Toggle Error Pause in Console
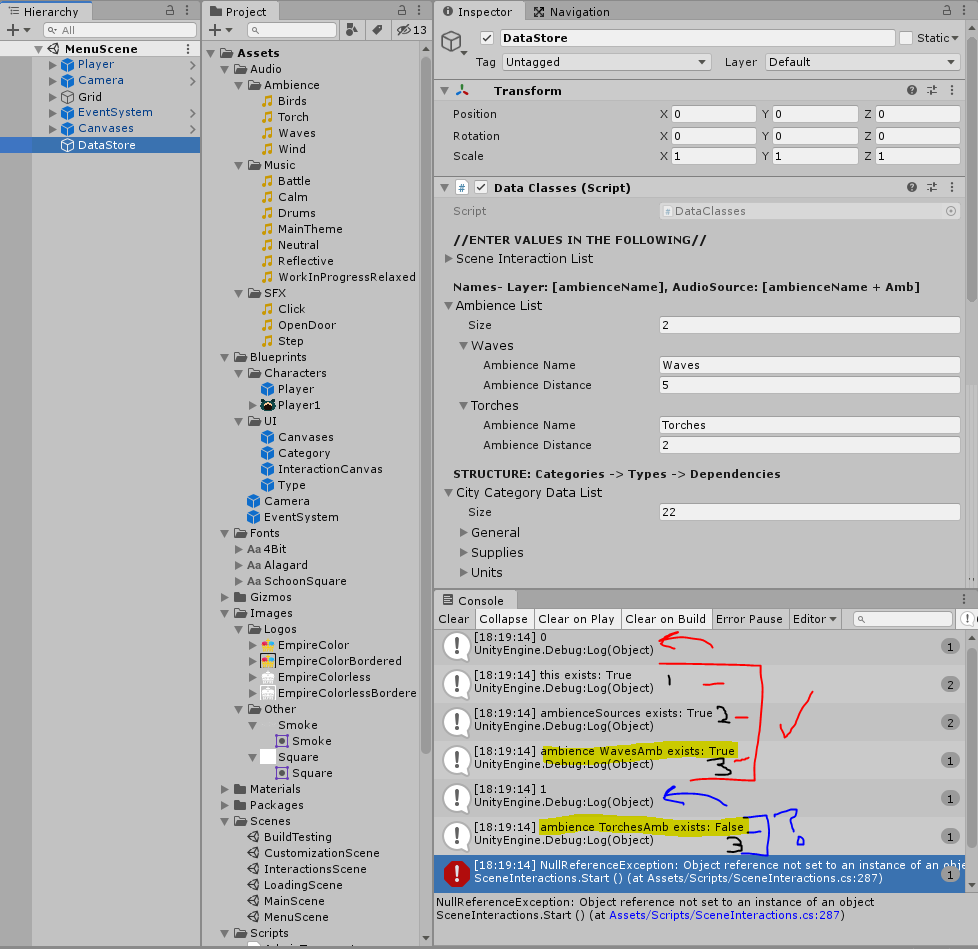This screenshot has height=949, width=978. pos(749,619)
